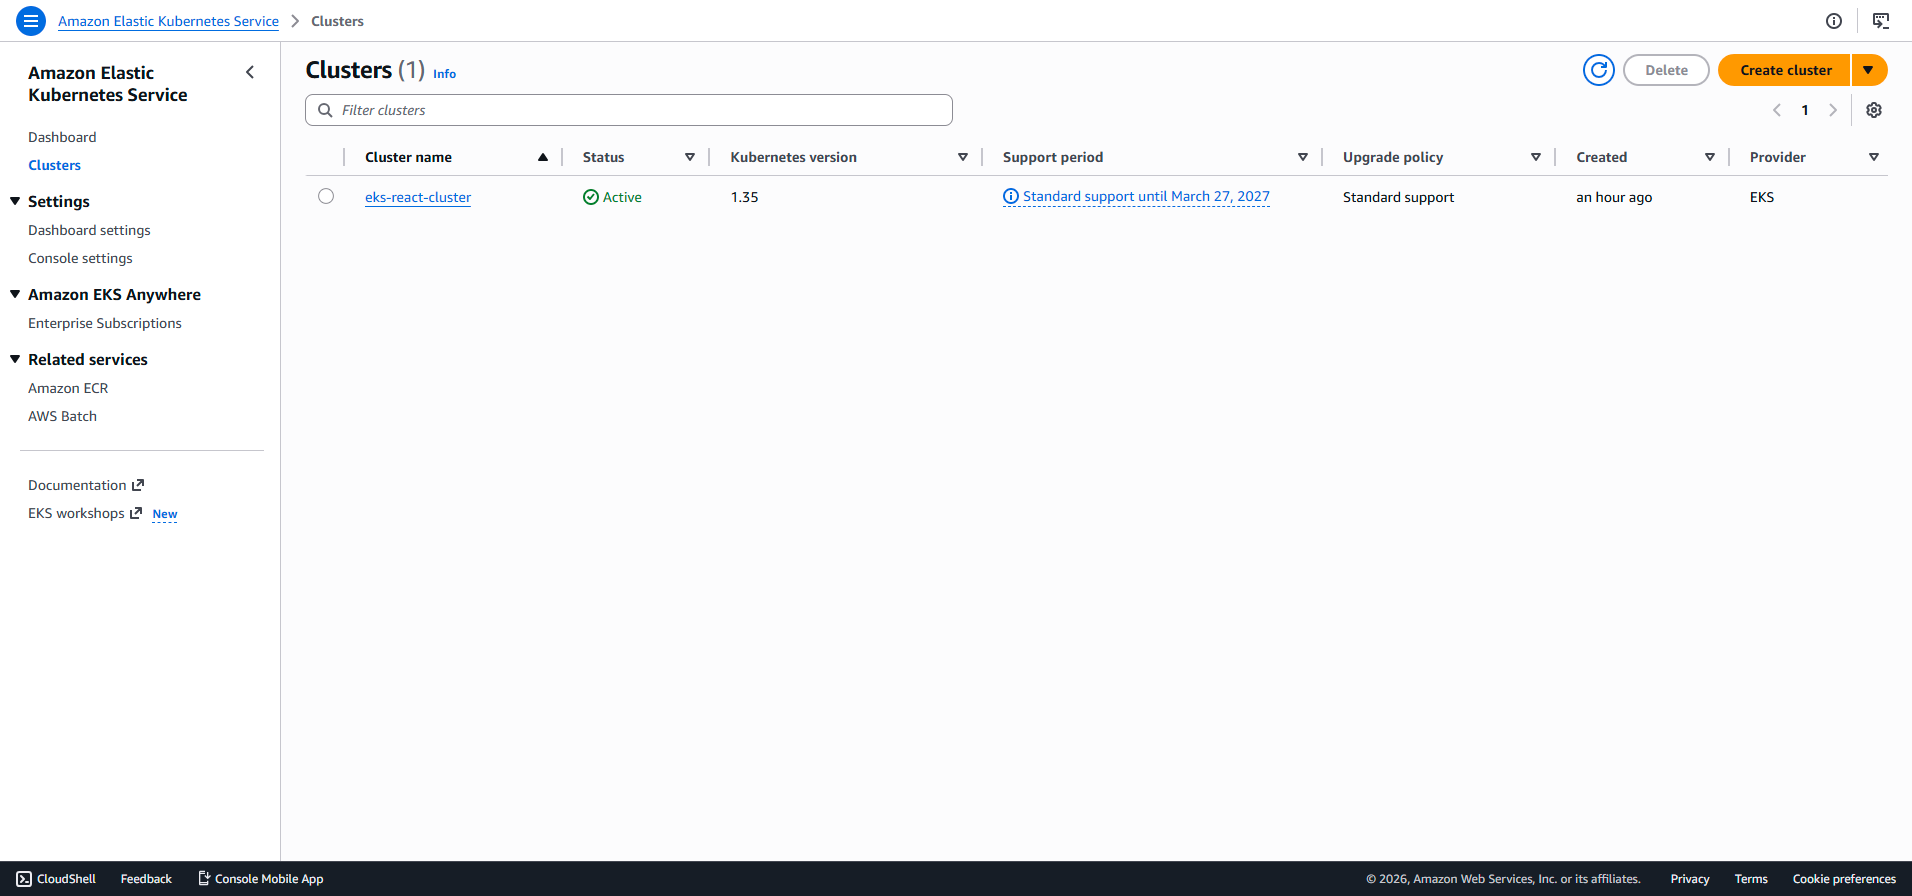Collapse the Related services section
The image size is (1912, 896).
coord(15,359)
